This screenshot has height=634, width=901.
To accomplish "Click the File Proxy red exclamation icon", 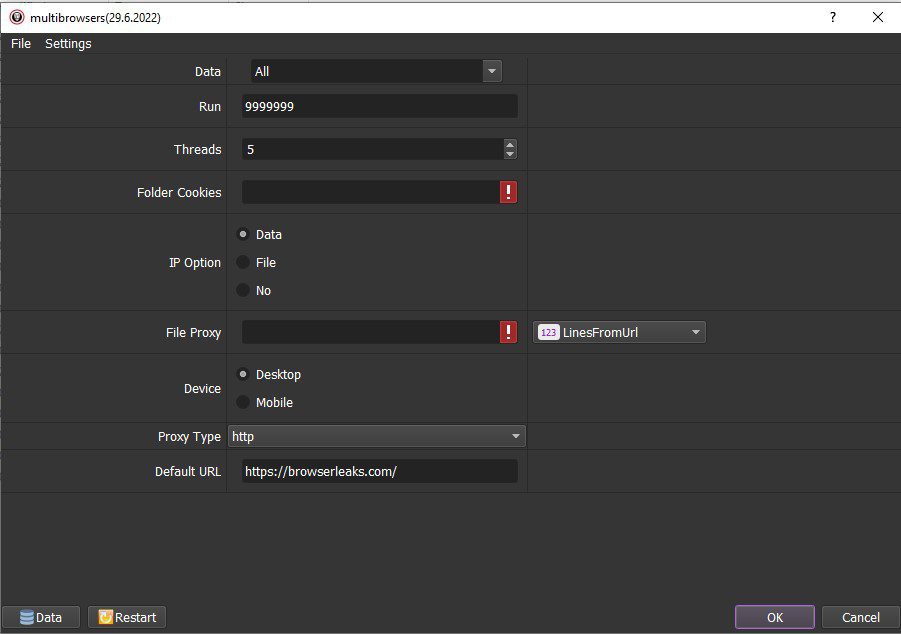I will pyautogui.click(x=508, y=332).
